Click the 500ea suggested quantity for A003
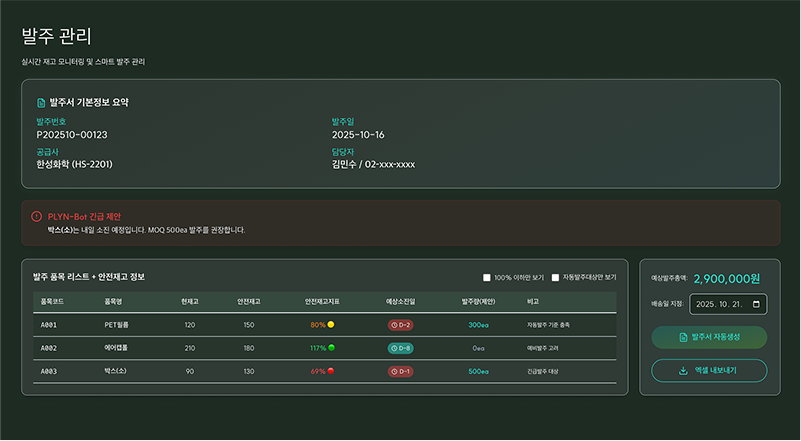801x441 pixels. coord(478,371)
